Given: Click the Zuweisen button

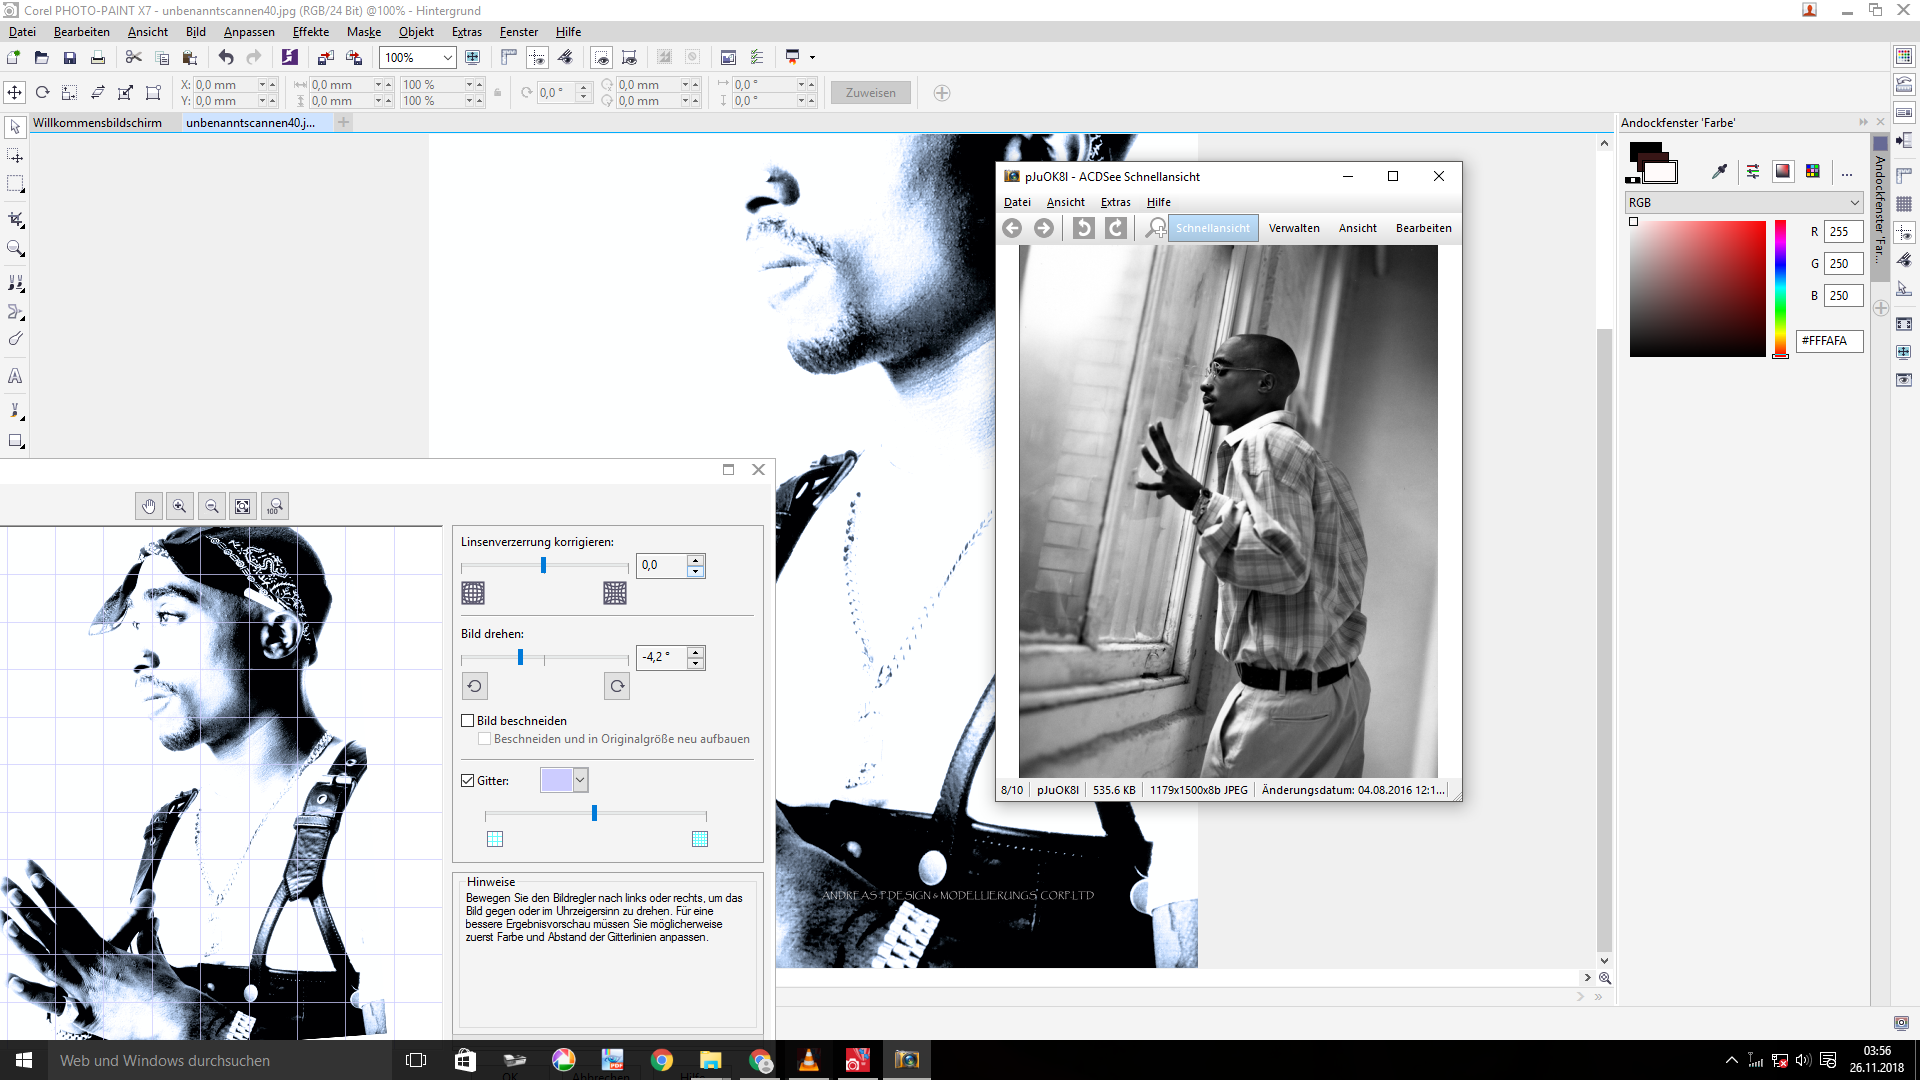Looking at the screenshot, I should 871,93.
